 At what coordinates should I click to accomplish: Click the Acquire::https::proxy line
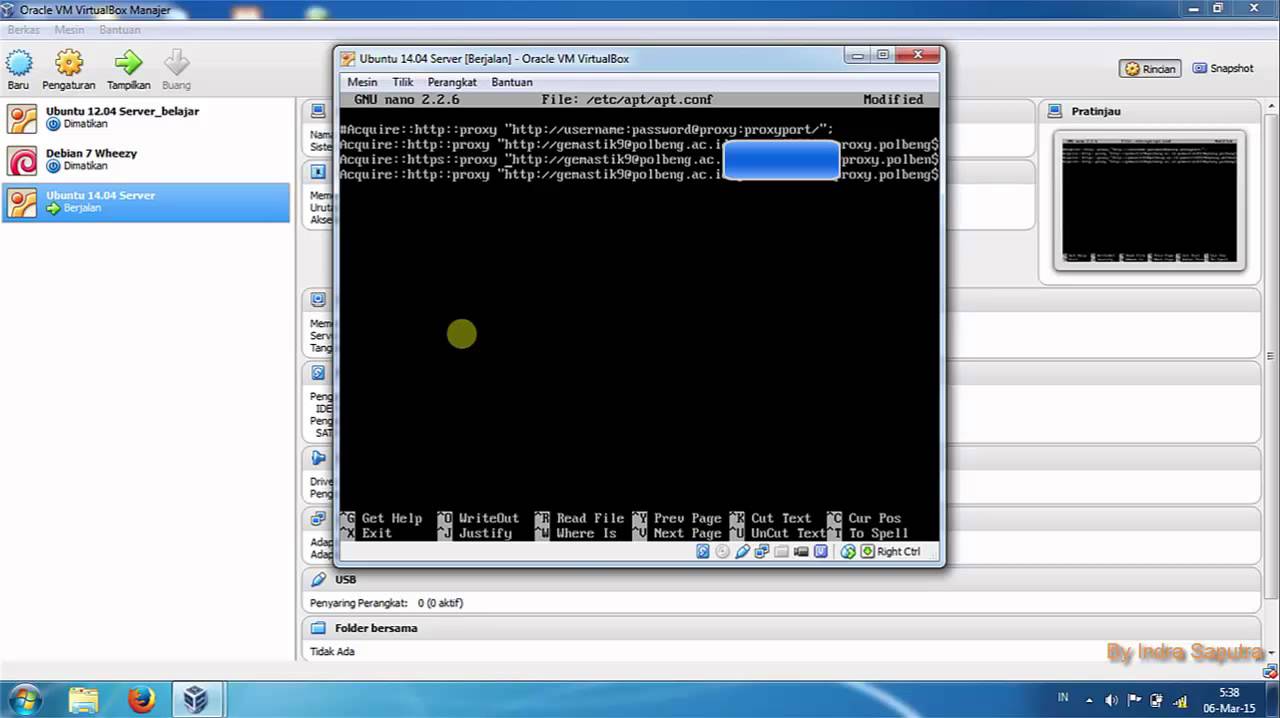tap(639, 160)
